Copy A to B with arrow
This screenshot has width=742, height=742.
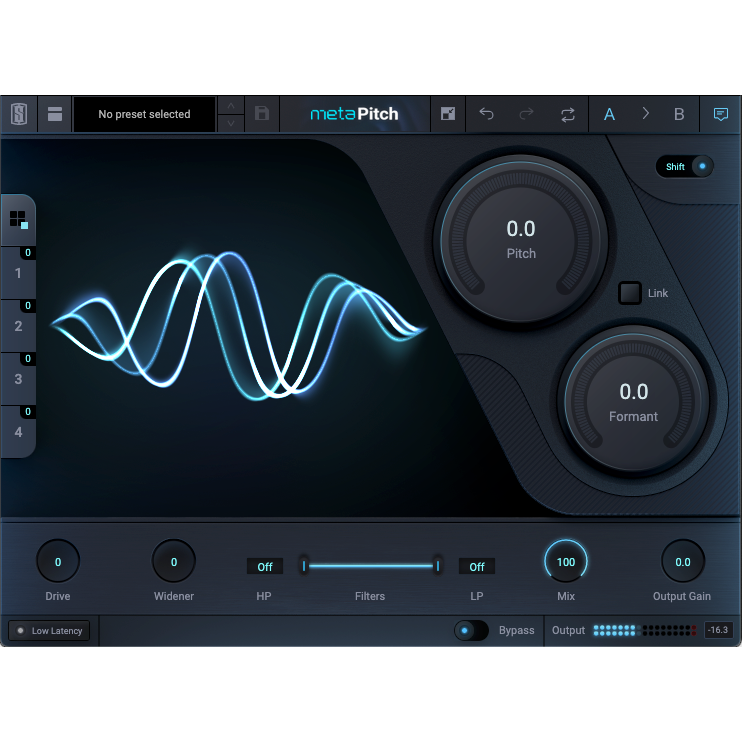pyautogui.click(x=645, y=114)
